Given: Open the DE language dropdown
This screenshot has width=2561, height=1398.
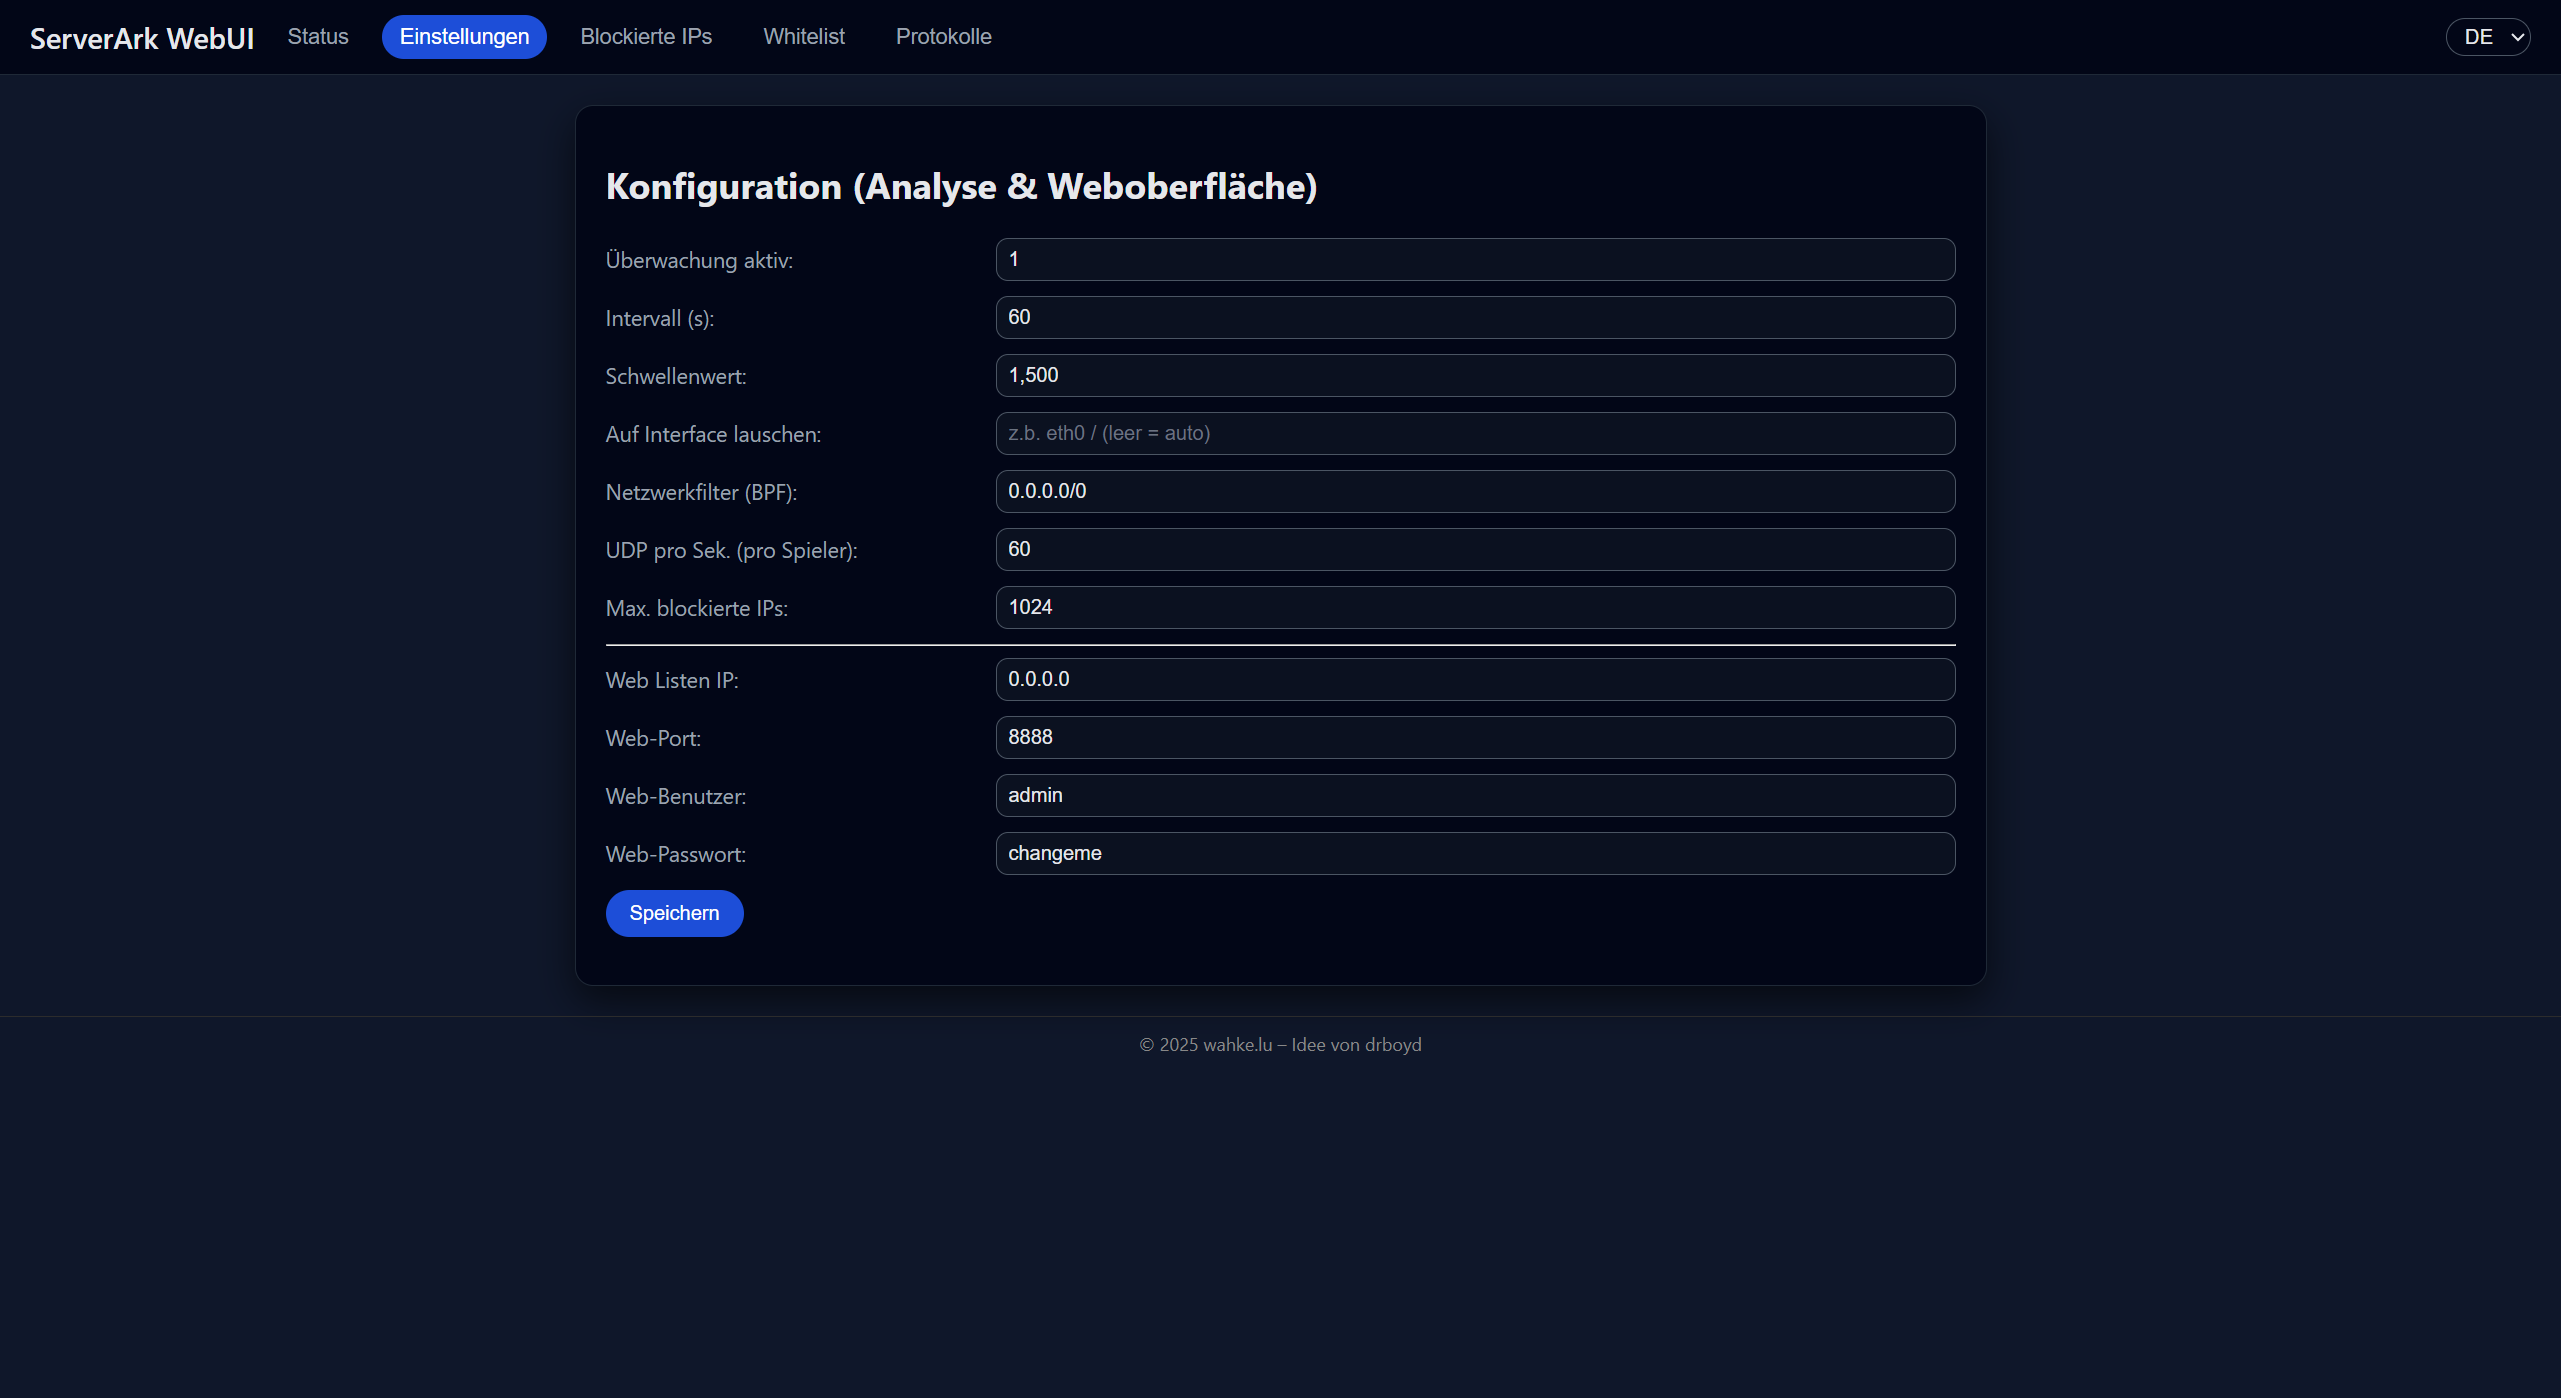Looking at the screenshot, I should (2487, 37).
